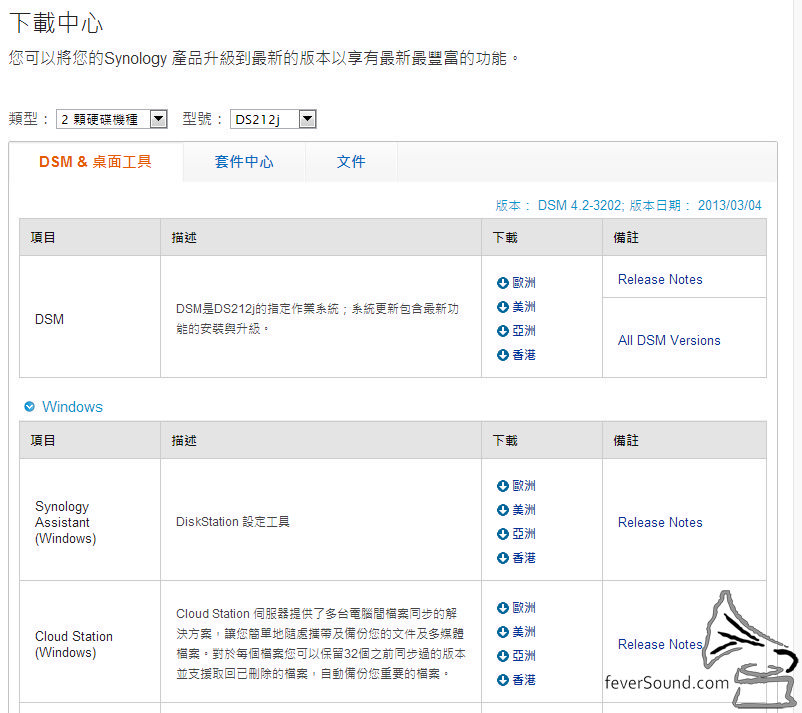This screenshot has height=713, width=802.
Task: Click the DSM 美洲 download arrow icon
Action: (x=502, y=307)
